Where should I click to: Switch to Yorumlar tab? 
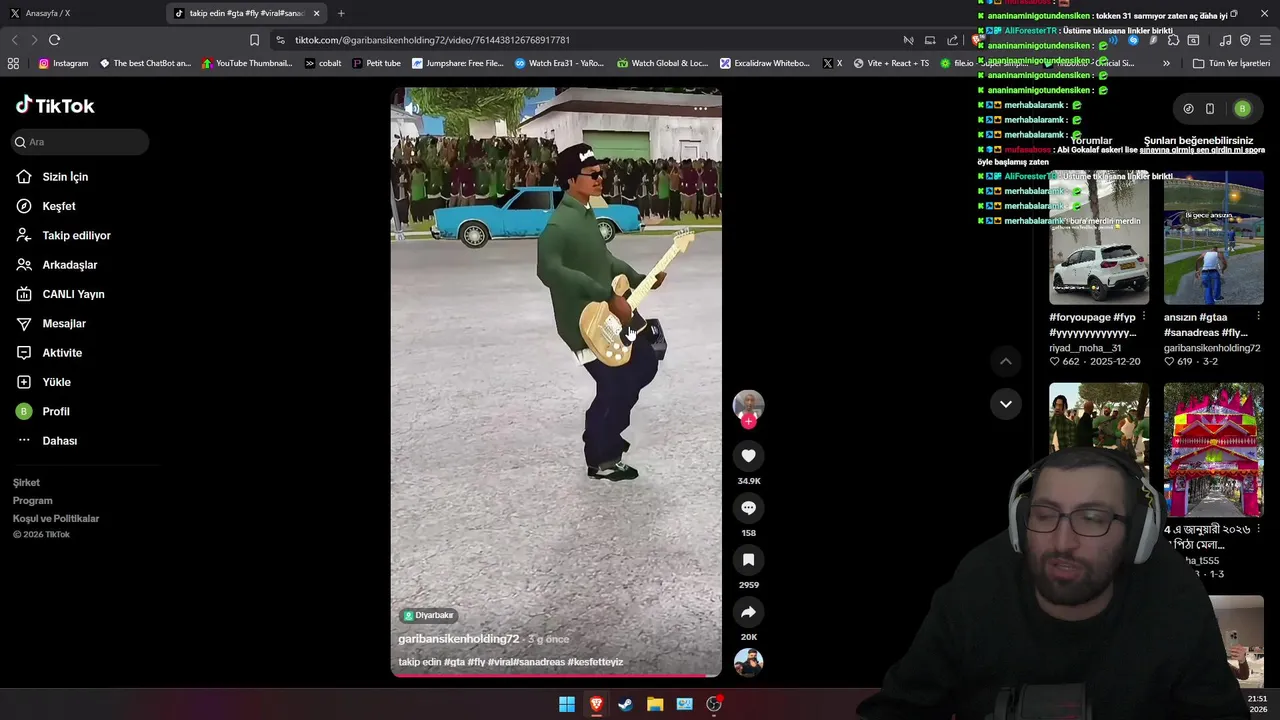1091,141
